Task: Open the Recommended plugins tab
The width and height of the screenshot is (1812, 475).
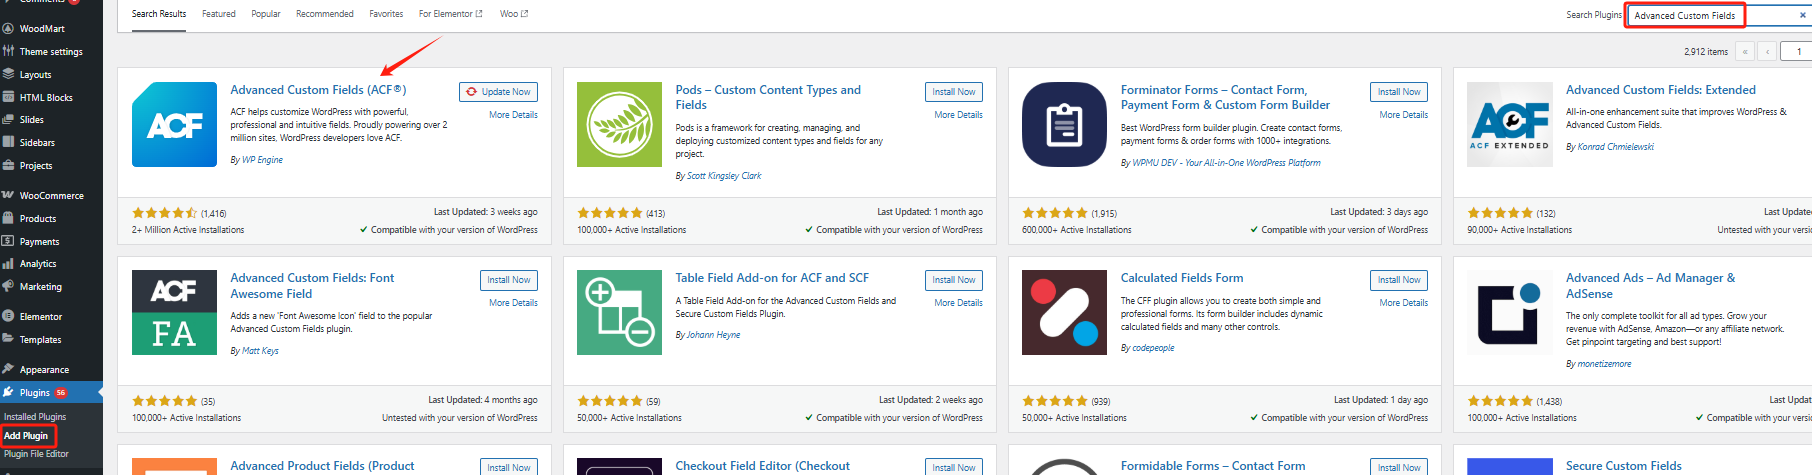Action: [x=325, y=14]
